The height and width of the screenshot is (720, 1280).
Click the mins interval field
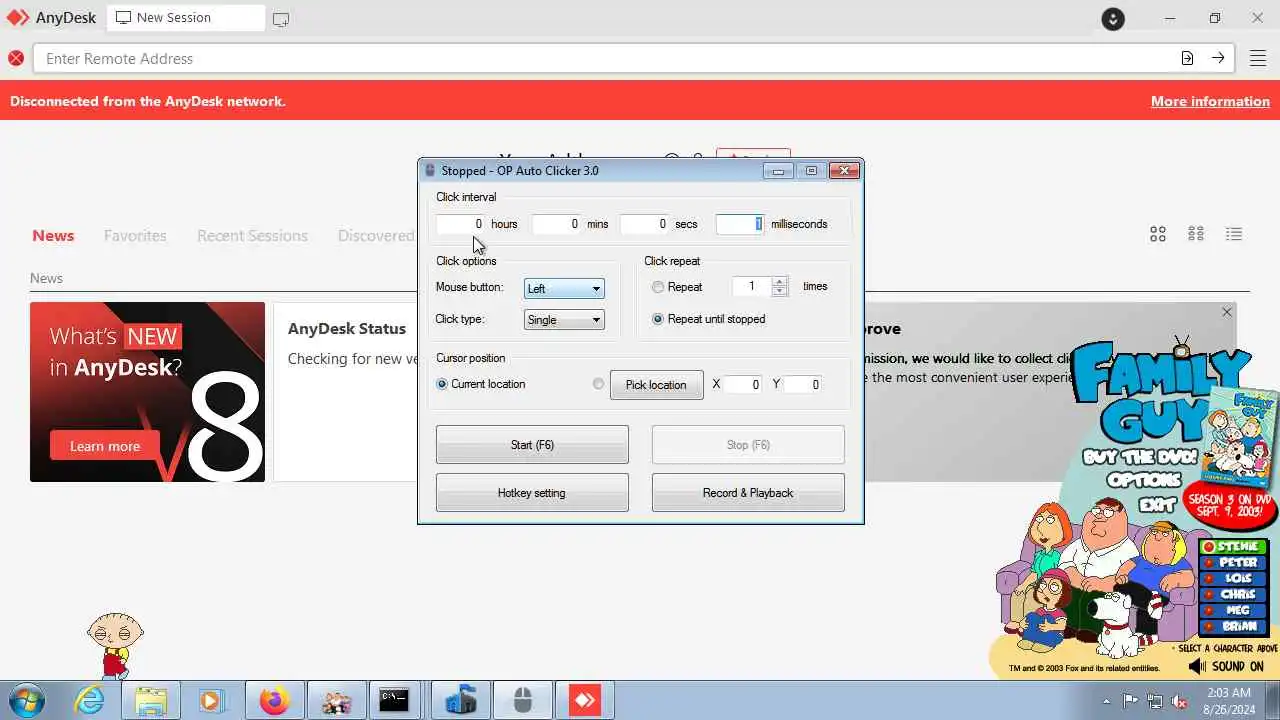point(557,224)
